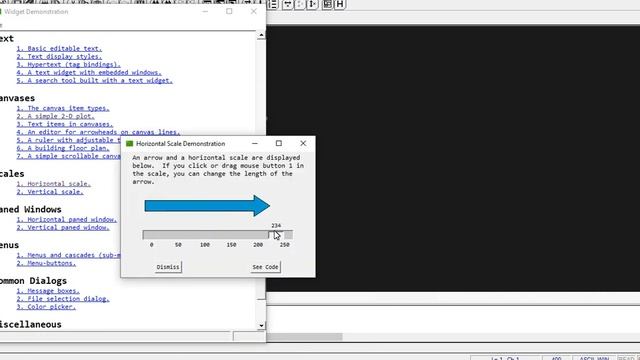This screenshot has height=360, width=640.
Task: Click the up arrow of Widget Demonstration scrollbar
Action: [x=261, y=36]
